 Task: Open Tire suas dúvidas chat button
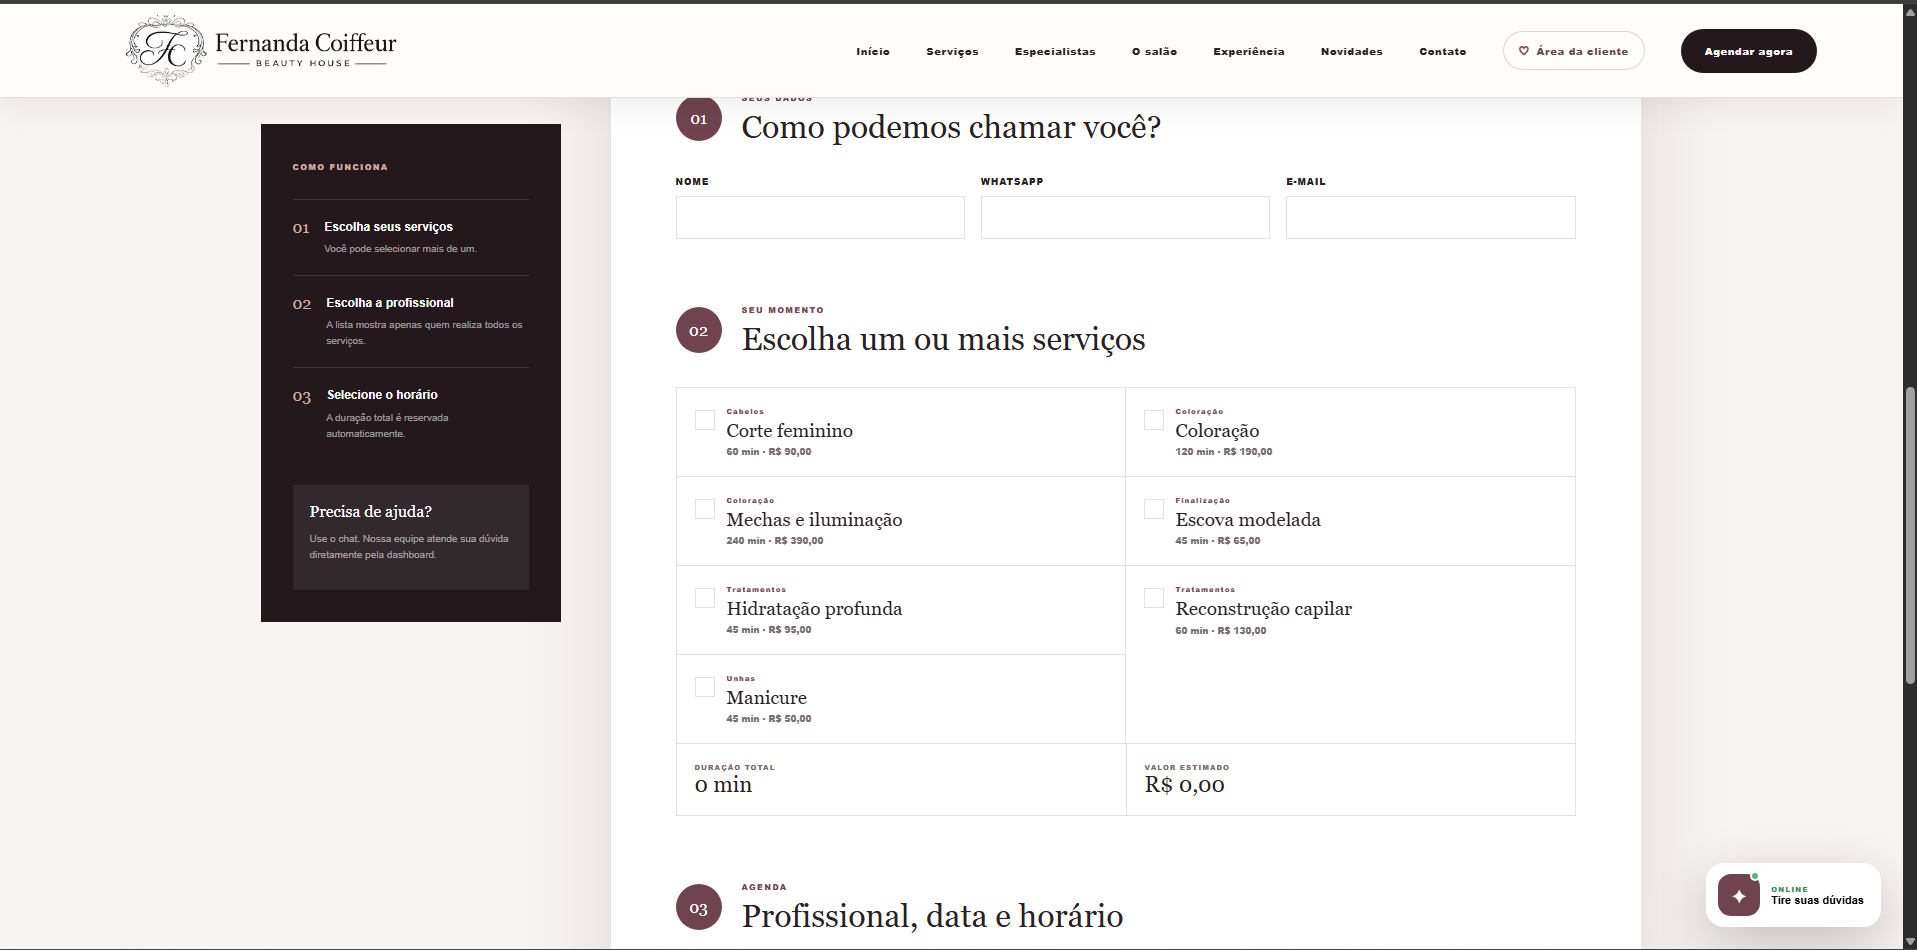(1793, 895)
